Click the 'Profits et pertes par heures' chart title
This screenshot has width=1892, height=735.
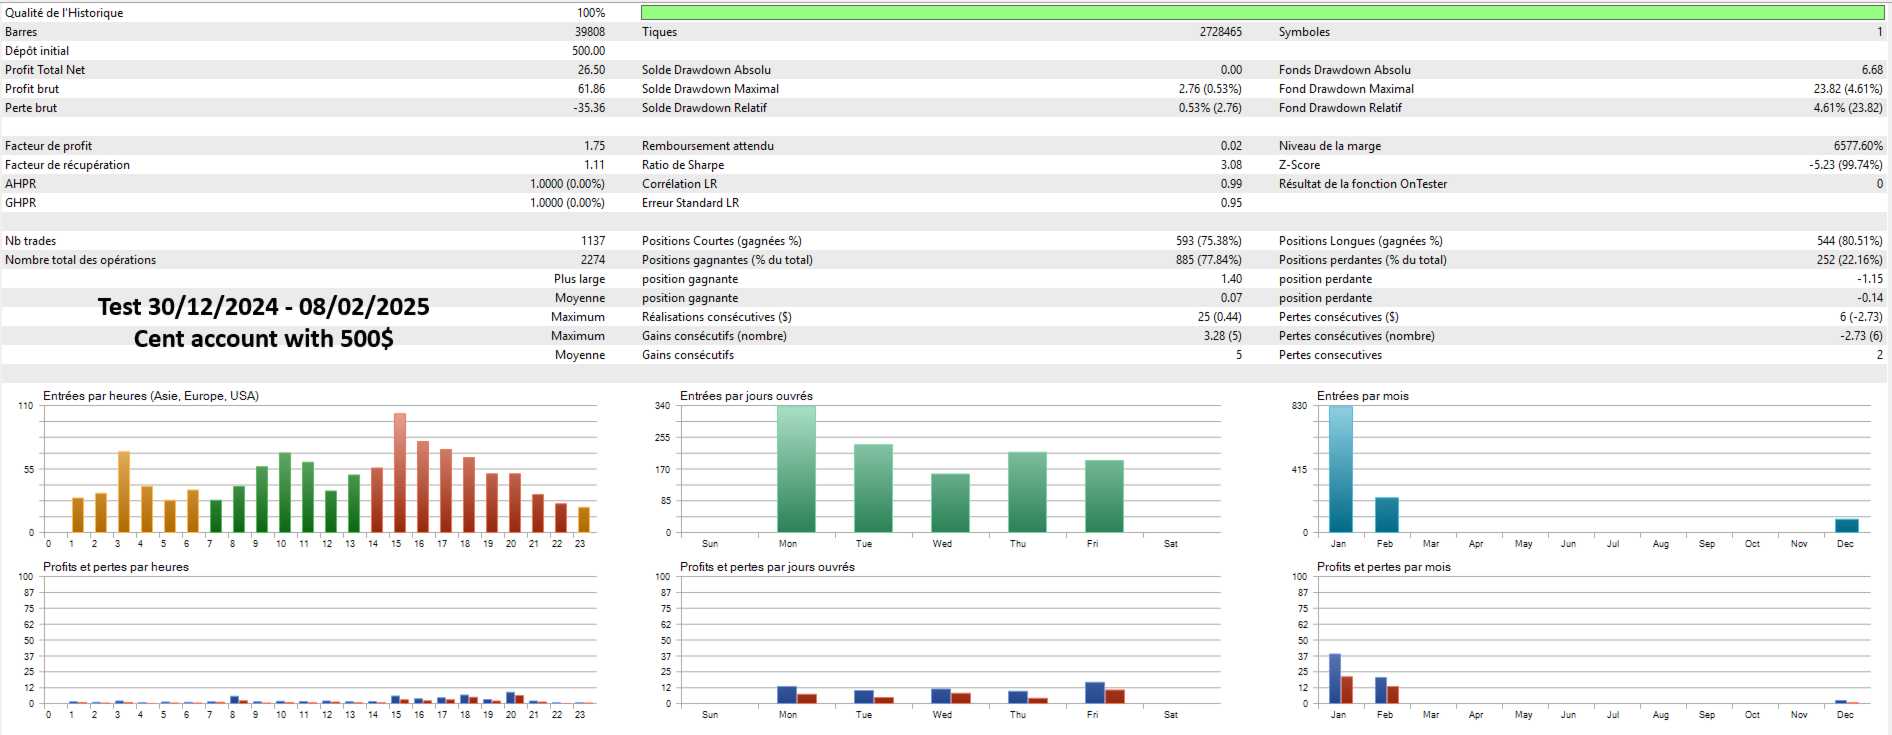pyautogui.click(x=116, y=567)
